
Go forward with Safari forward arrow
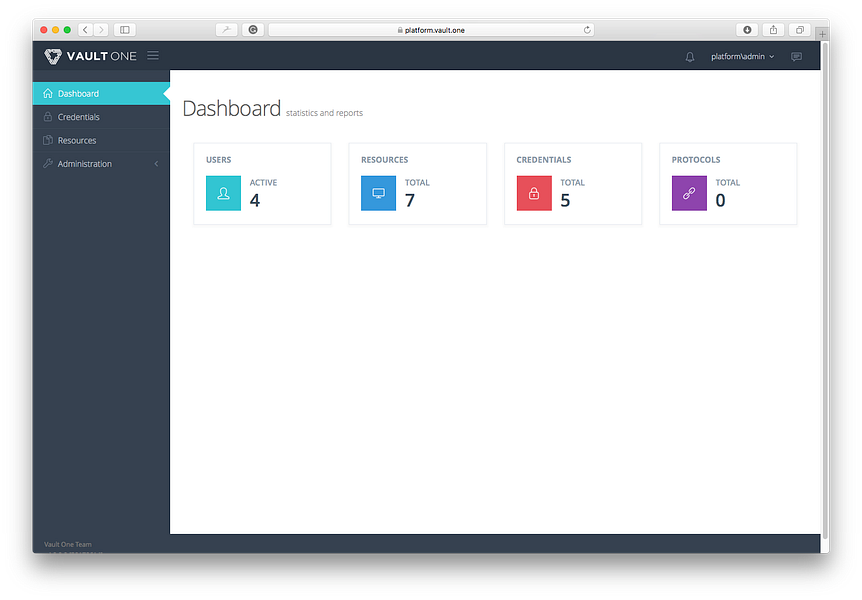(x=101, y=30)
